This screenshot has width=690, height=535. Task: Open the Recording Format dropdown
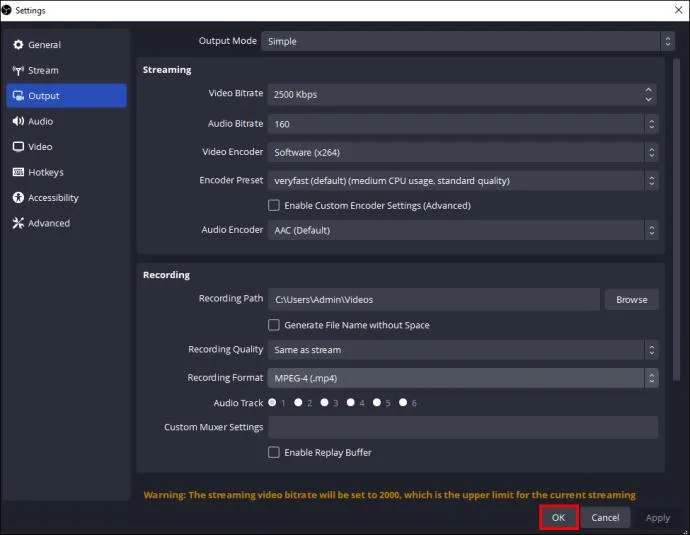tap(463, 378)
